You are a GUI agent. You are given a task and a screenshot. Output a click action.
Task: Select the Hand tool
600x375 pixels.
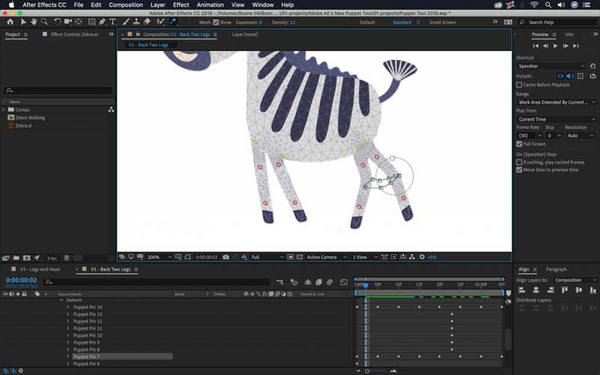coord(34,22)
